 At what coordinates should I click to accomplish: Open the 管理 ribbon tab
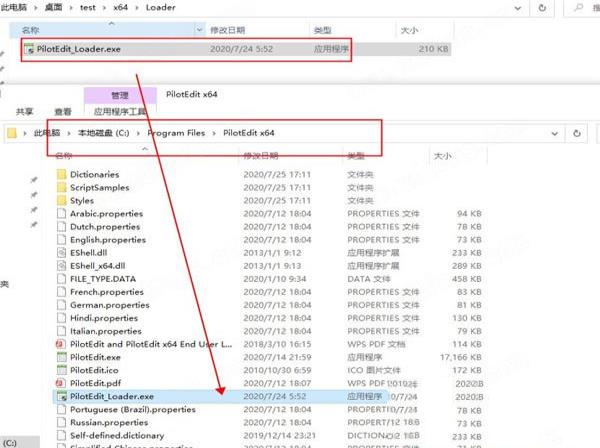coord(120,95)
